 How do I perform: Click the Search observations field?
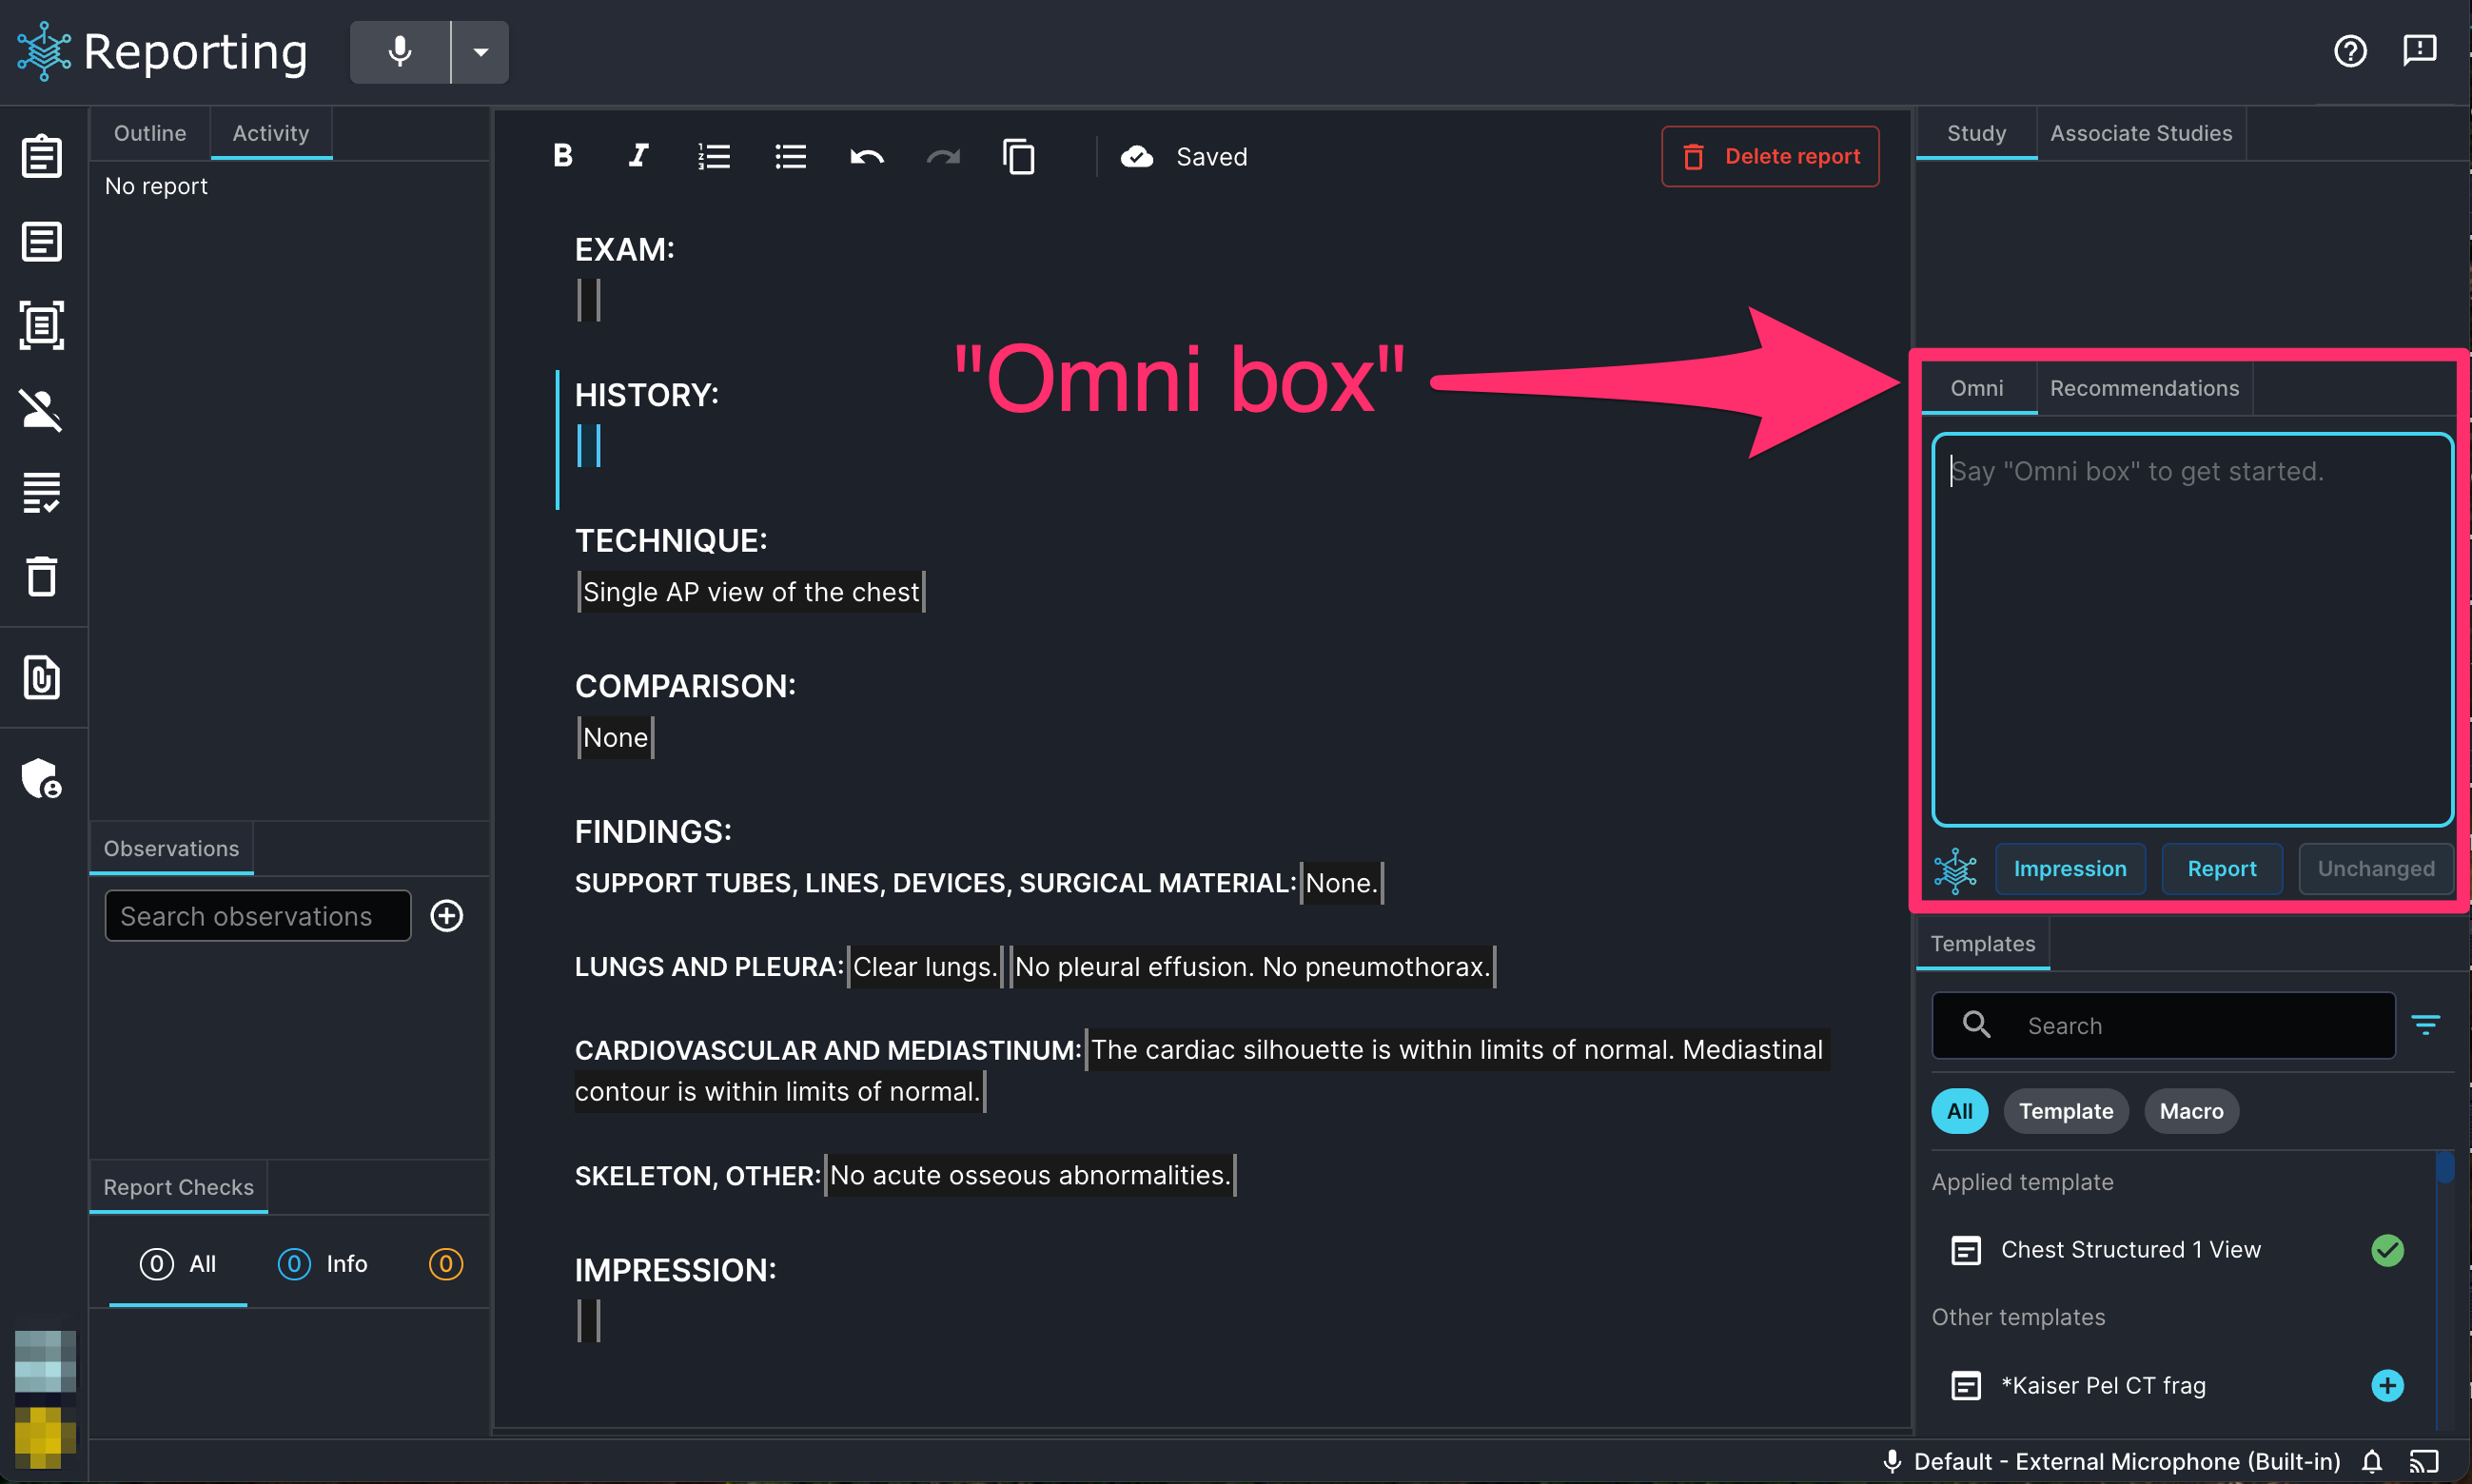[x=258, y=916]
